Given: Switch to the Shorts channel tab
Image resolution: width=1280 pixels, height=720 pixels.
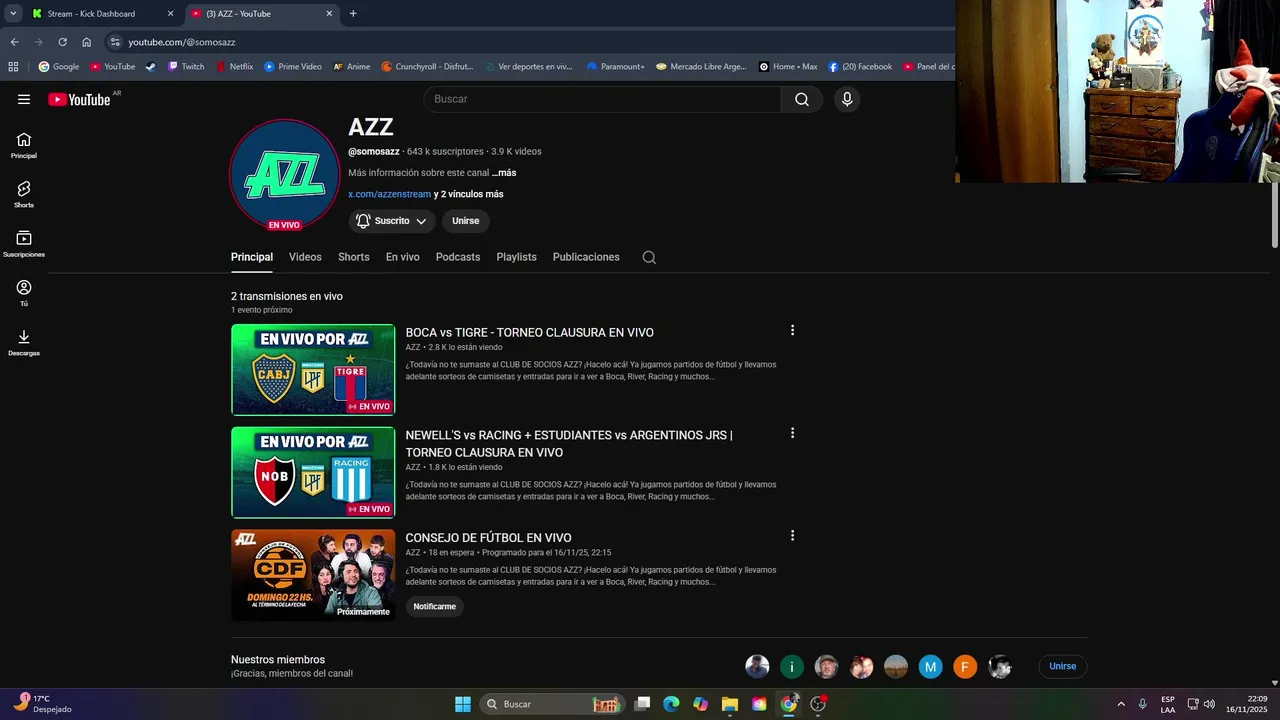Looking at the screenshot, I should point(354,257).
